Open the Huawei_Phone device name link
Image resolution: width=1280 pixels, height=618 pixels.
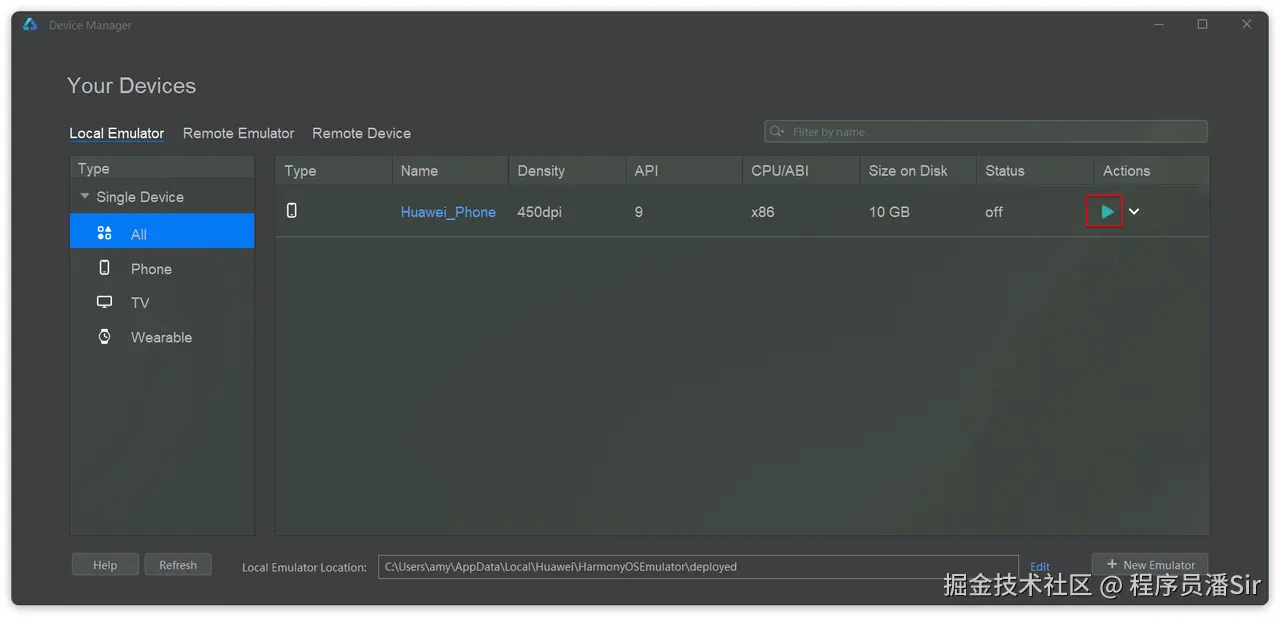click(448, 212)
